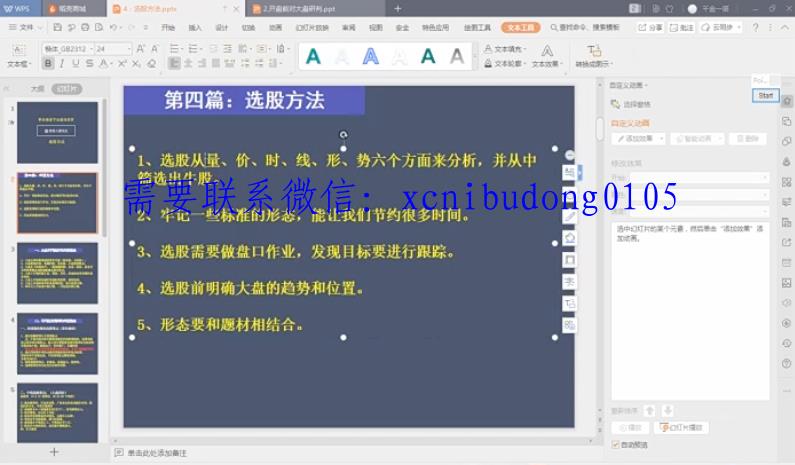Toggle the auto preview (自动预览) checkbox

[615, 444]
